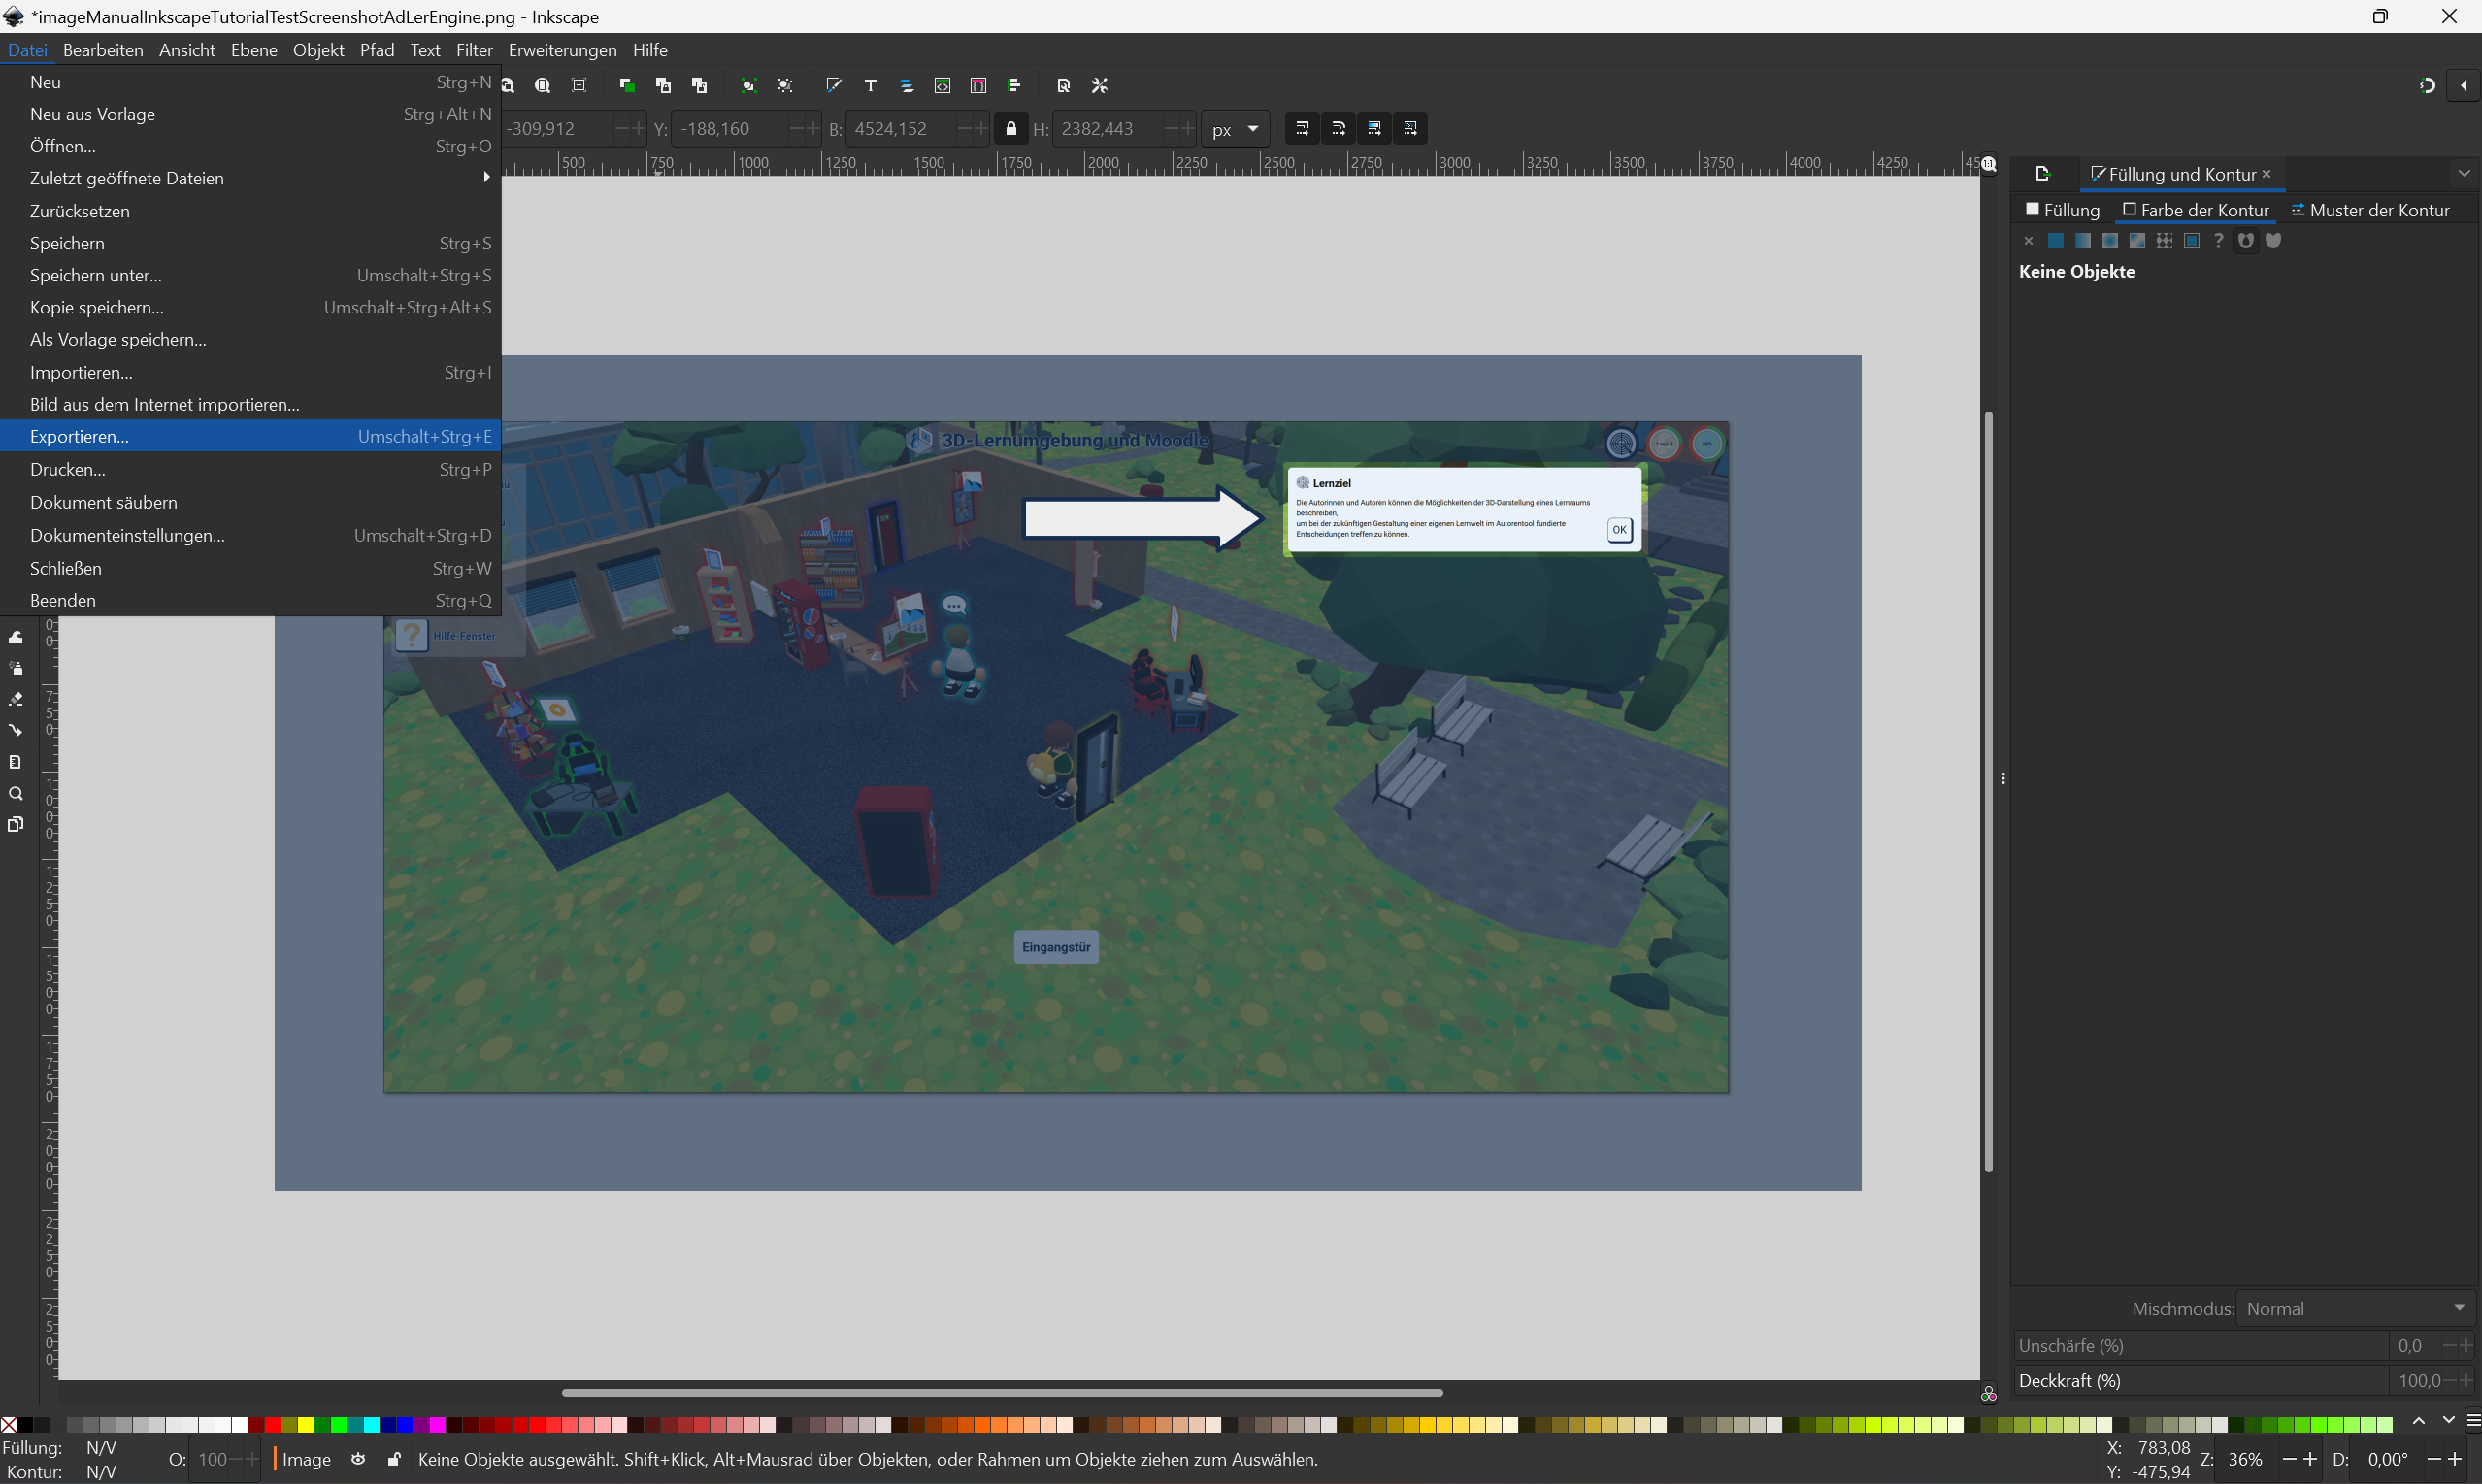
Task: Select the Connector tool in the toolbox
Action: 15,730
